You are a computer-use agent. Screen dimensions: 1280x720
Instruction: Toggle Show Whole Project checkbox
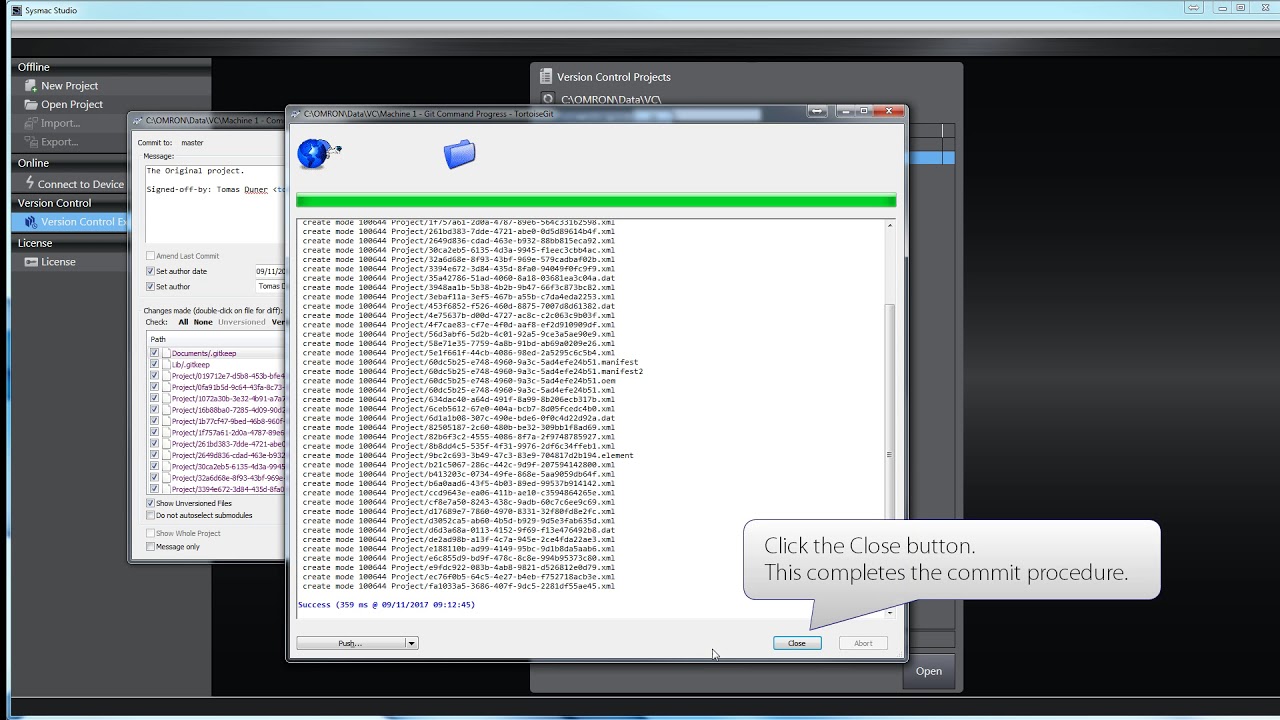click(x=151, y=534)
